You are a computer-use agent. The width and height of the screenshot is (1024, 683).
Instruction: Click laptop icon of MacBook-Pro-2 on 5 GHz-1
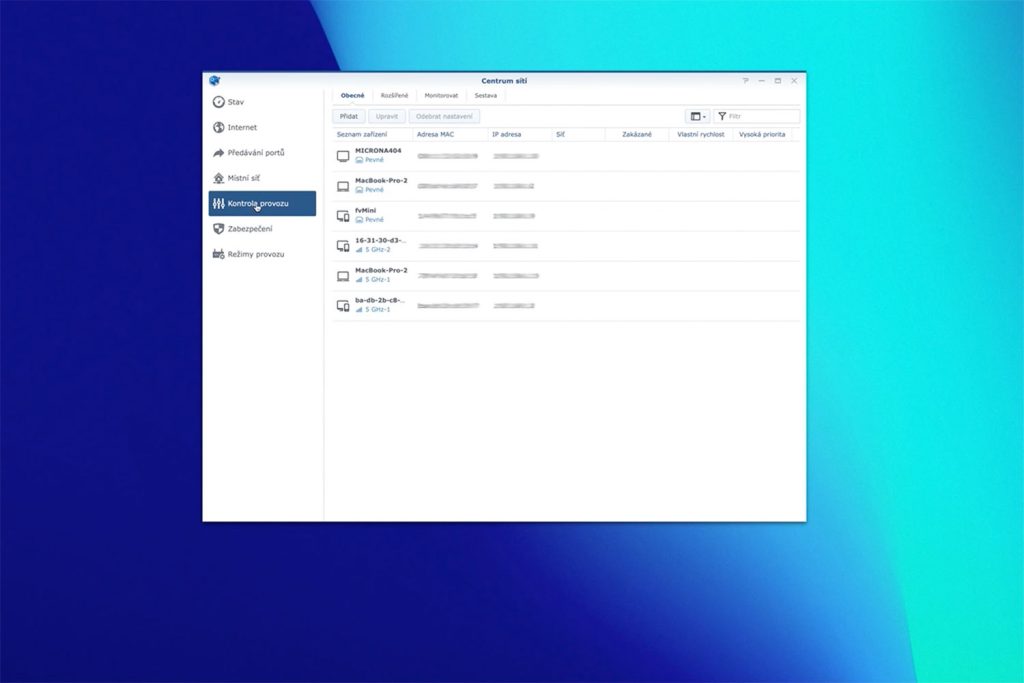click(x=343, y=276)
